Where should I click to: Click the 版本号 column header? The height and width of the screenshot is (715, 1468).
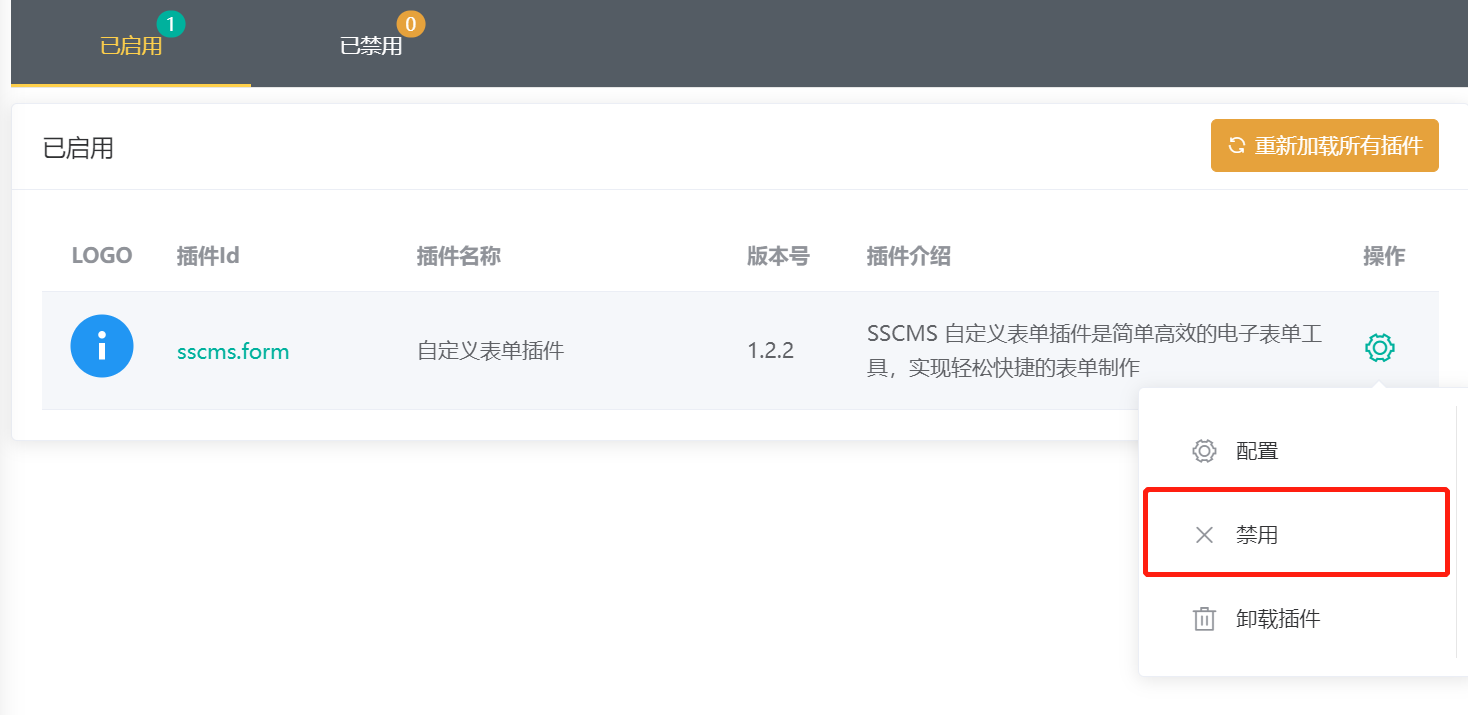click(x=778, y=256)
